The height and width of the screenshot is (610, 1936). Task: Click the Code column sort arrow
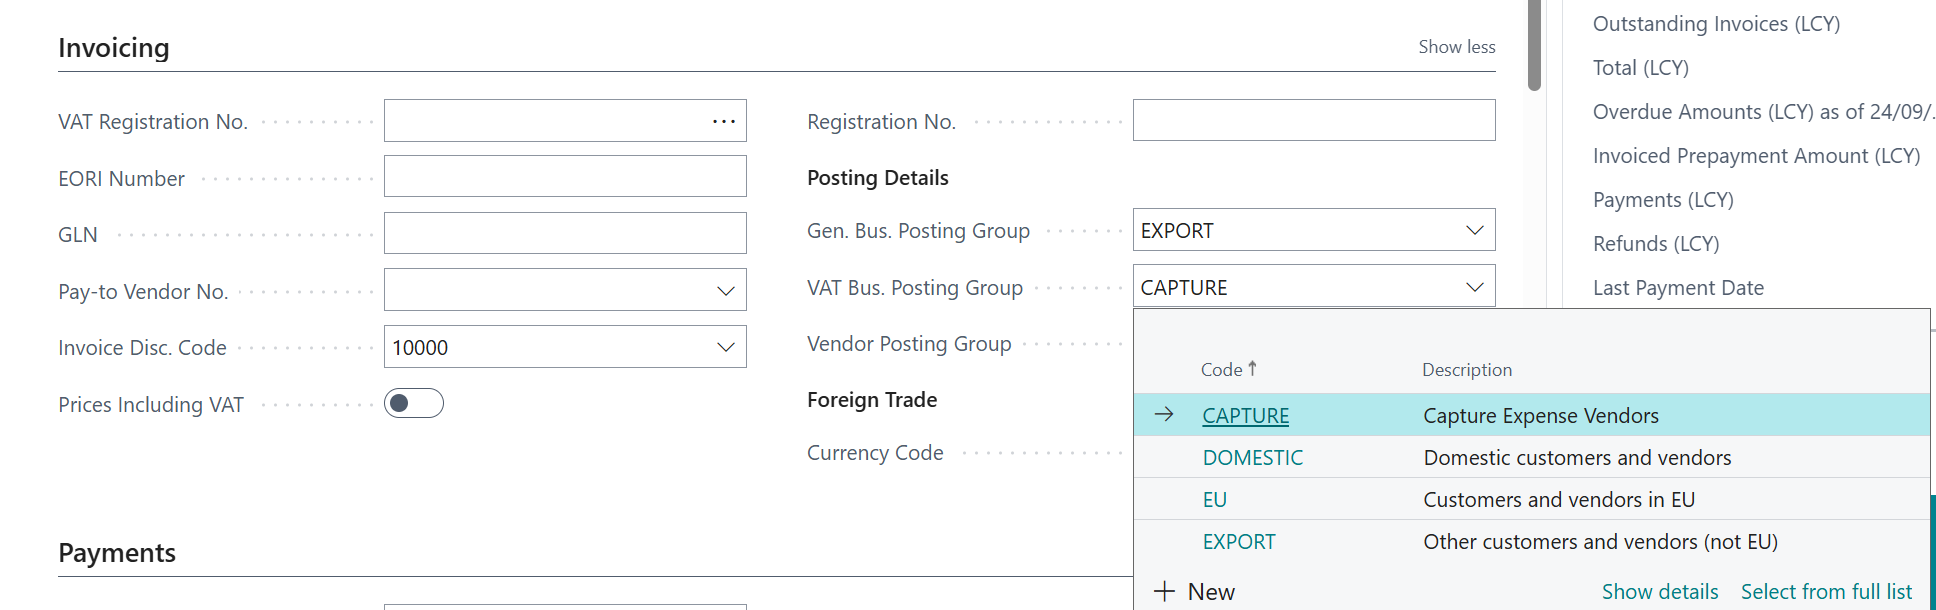click(1252, 368)
